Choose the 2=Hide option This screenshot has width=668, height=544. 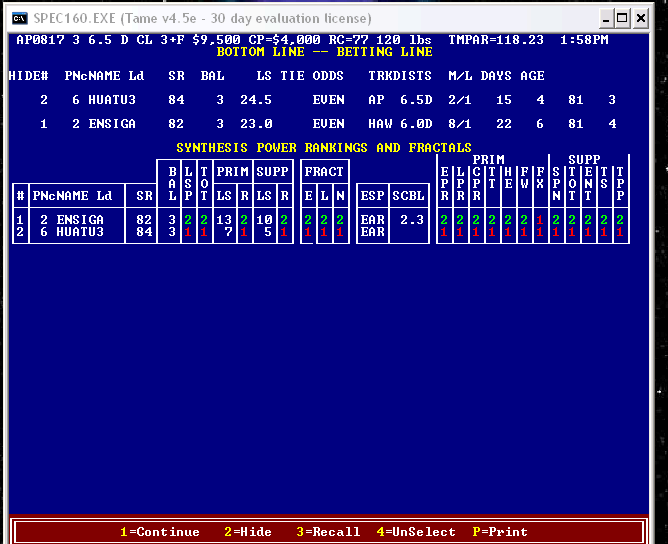(x=248, y=532)
